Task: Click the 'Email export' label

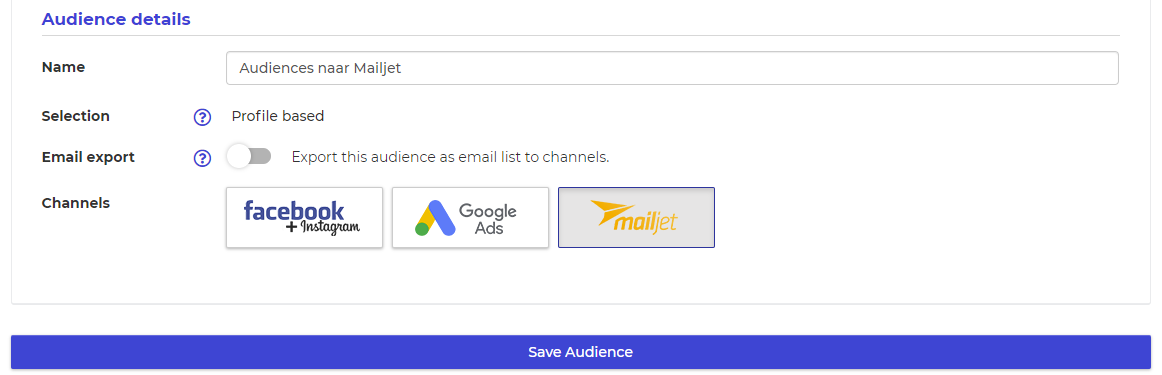Action: click(88, 157)
